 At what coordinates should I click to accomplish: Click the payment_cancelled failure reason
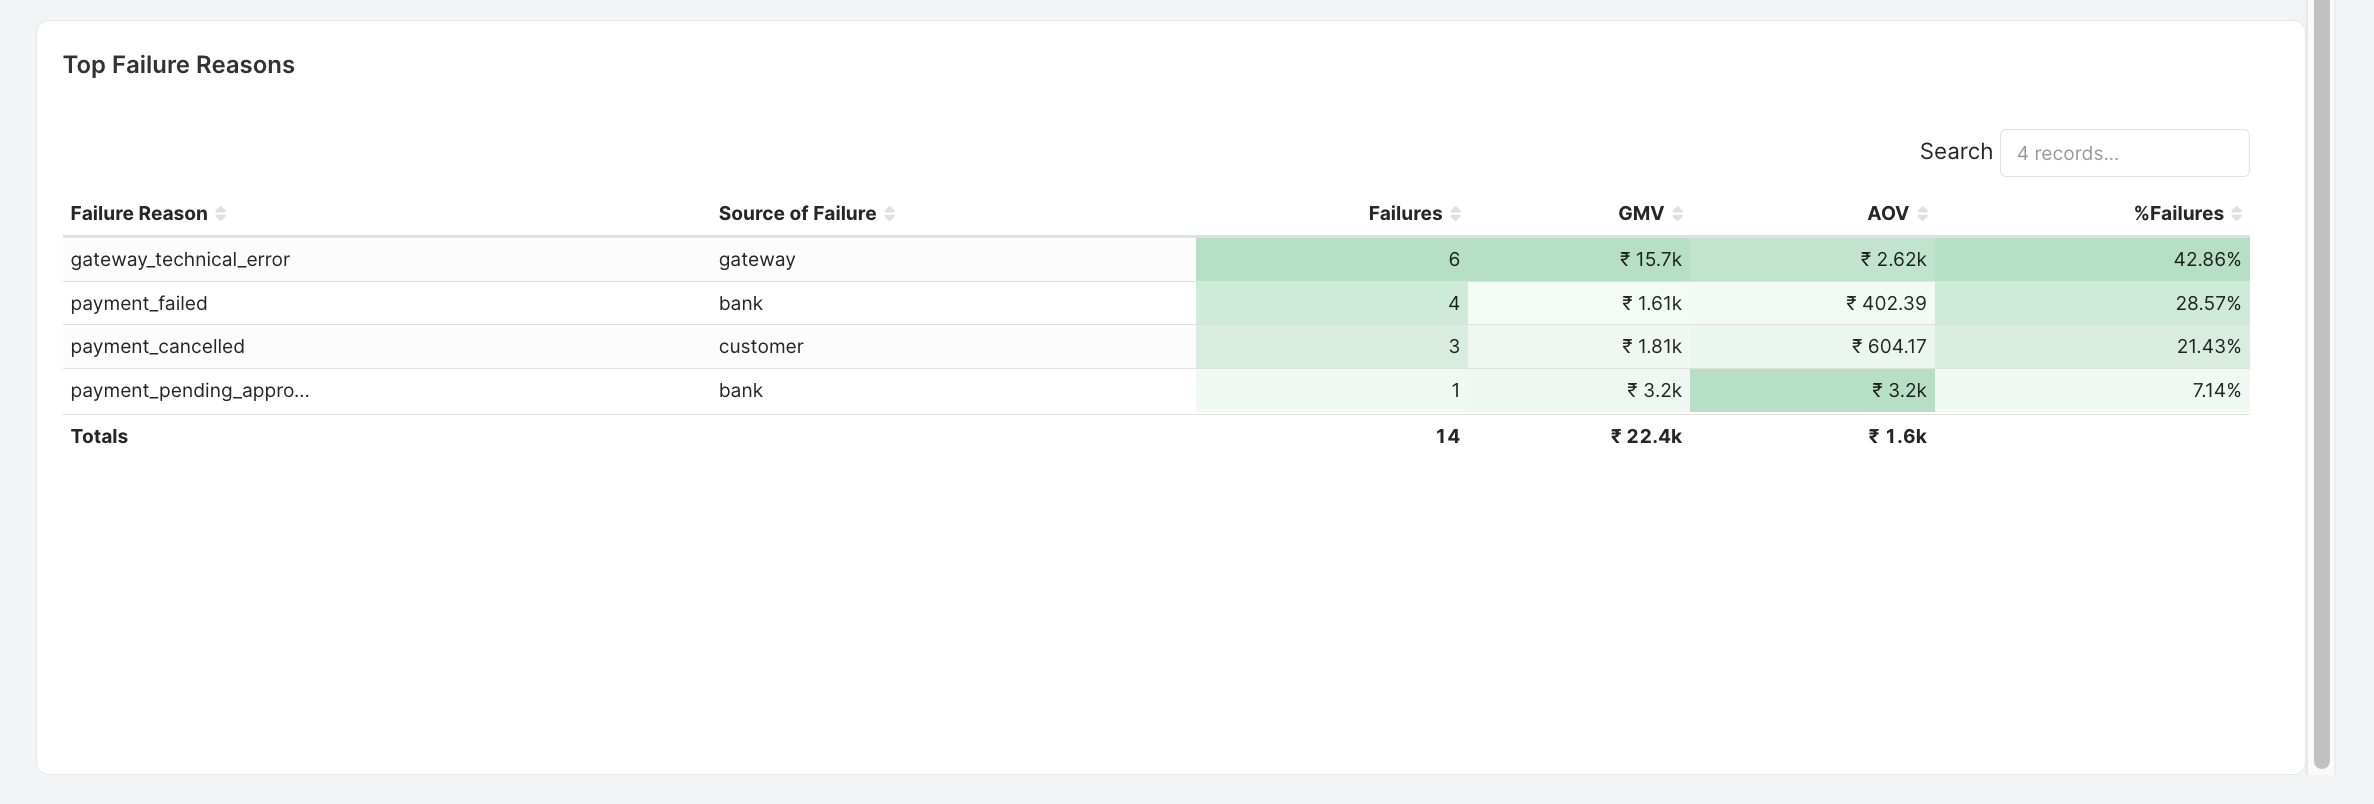tap(157, 346)
